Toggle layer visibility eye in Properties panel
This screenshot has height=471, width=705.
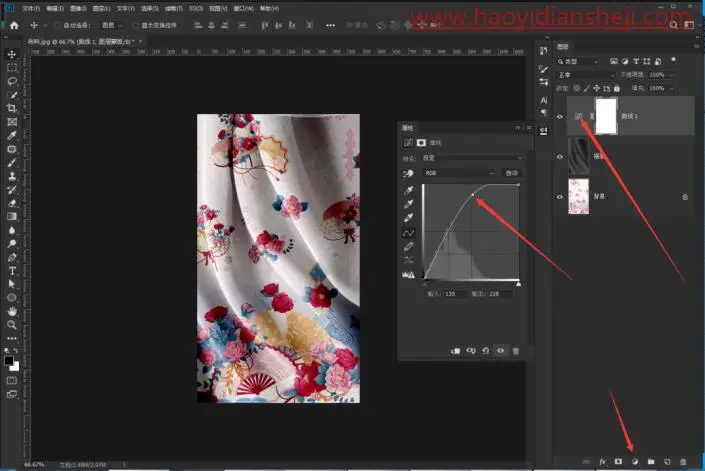(500, 351)
